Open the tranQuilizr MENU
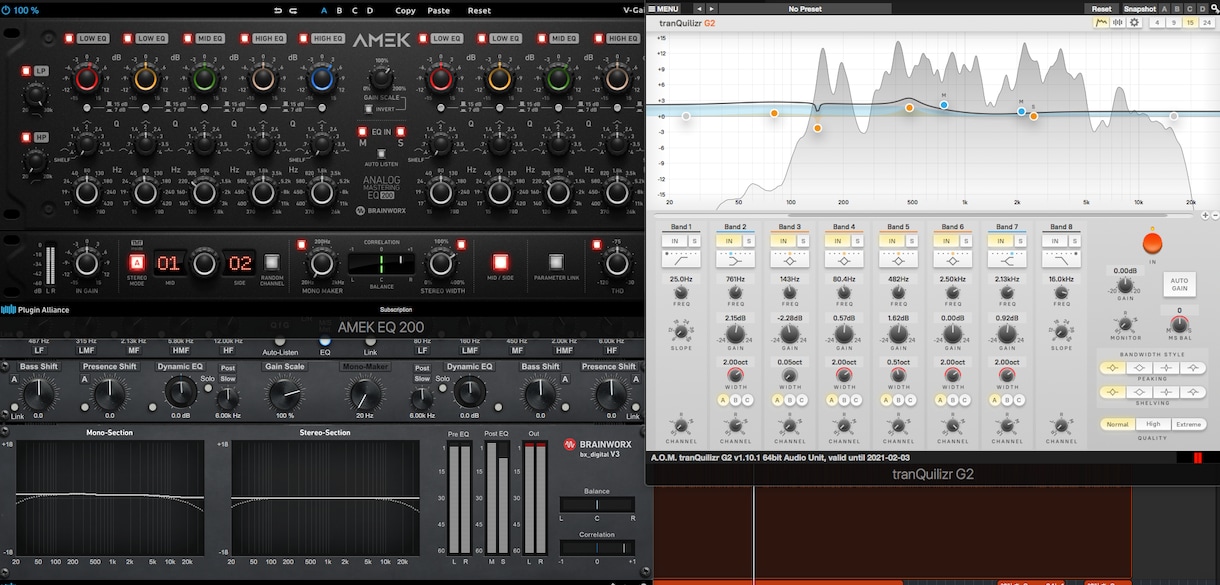This screenshot has width=1220, height=585. click(663, 8)
